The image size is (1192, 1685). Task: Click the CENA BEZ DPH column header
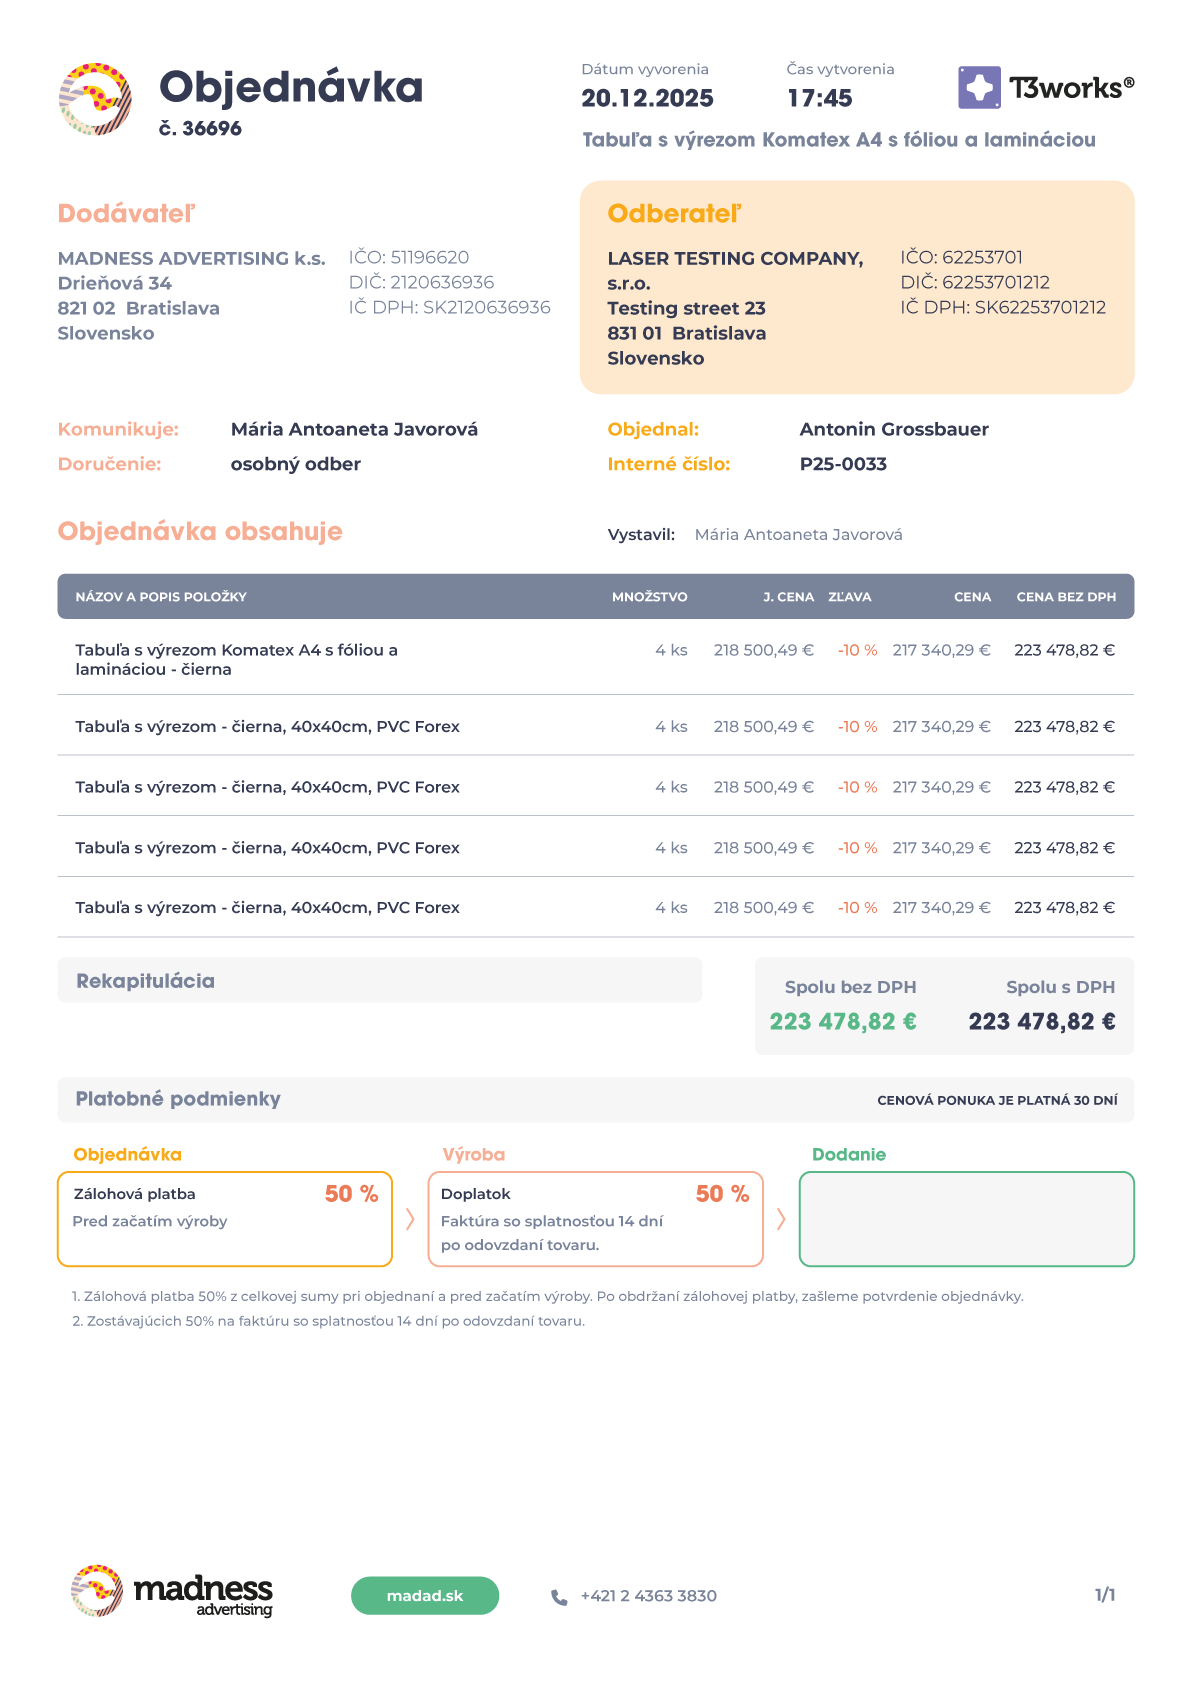(x=1066, y=597)
